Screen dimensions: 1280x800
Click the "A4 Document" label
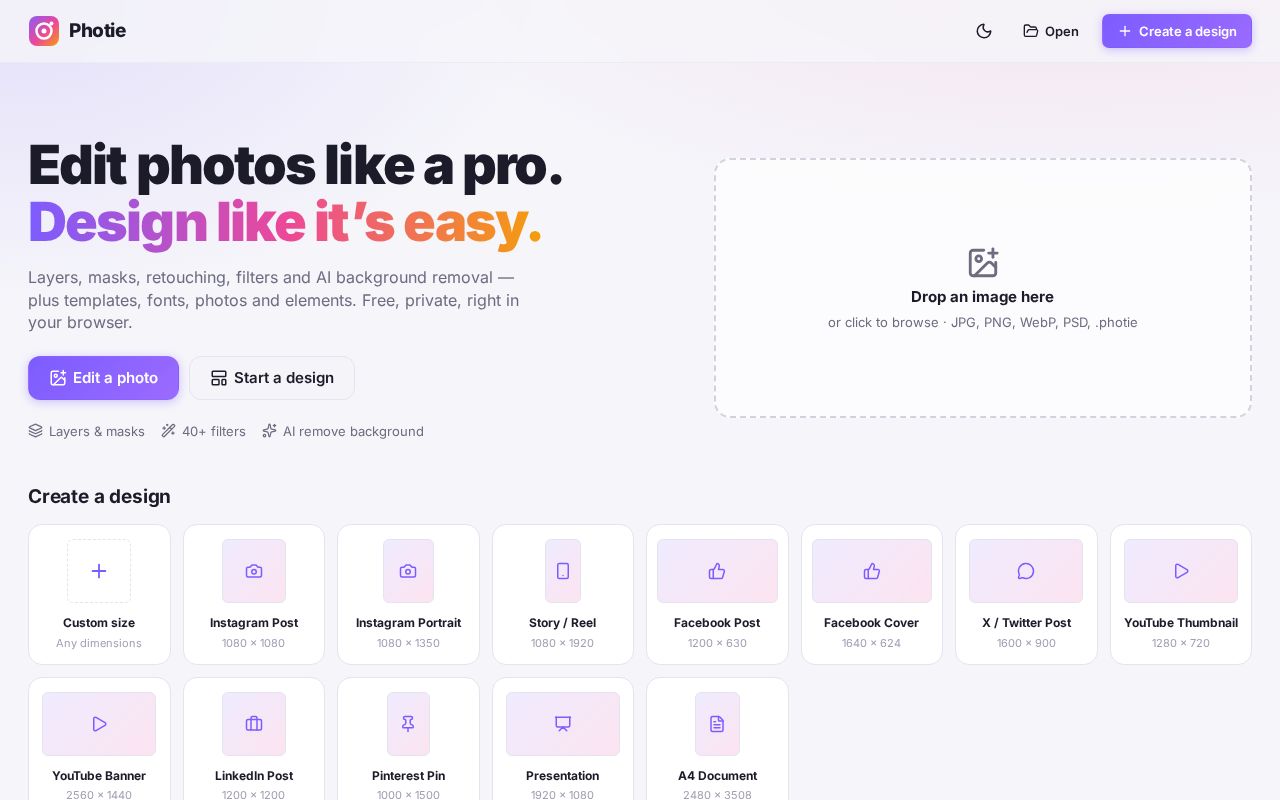pos(717,776)
